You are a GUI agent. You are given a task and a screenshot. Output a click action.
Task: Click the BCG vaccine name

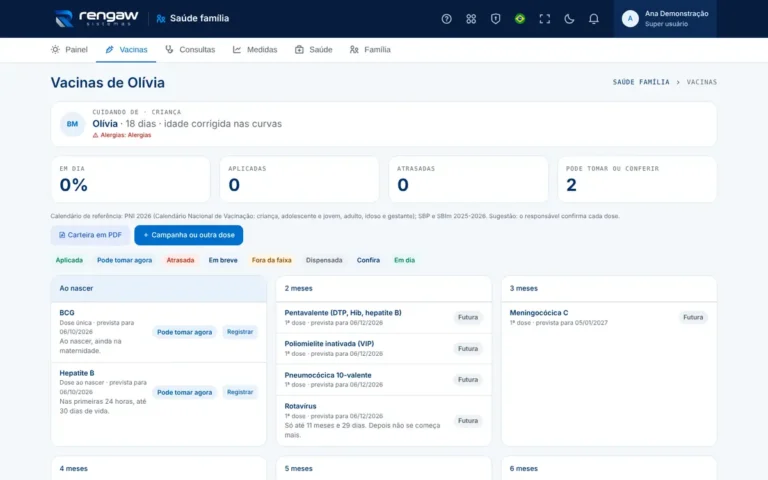point(67,312)
